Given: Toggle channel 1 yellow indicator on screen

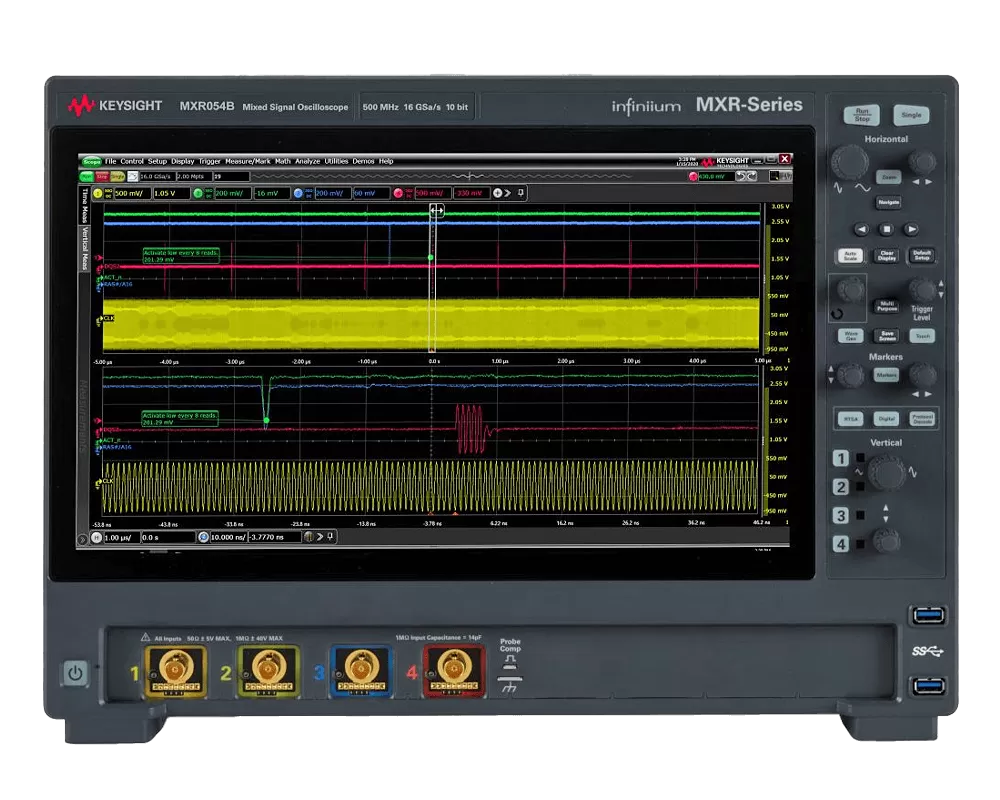Looking at the screenshot, I should tap(98, 193).
